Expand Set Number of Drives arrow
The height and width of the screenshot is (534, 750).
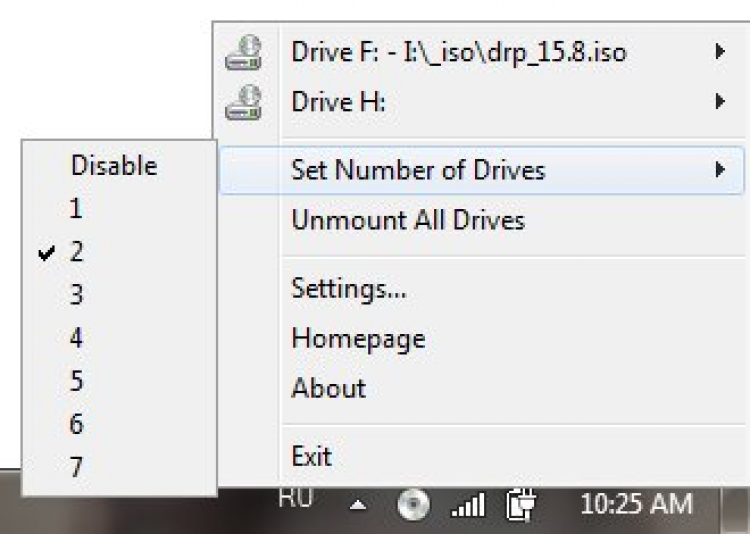tap(719, 169)
